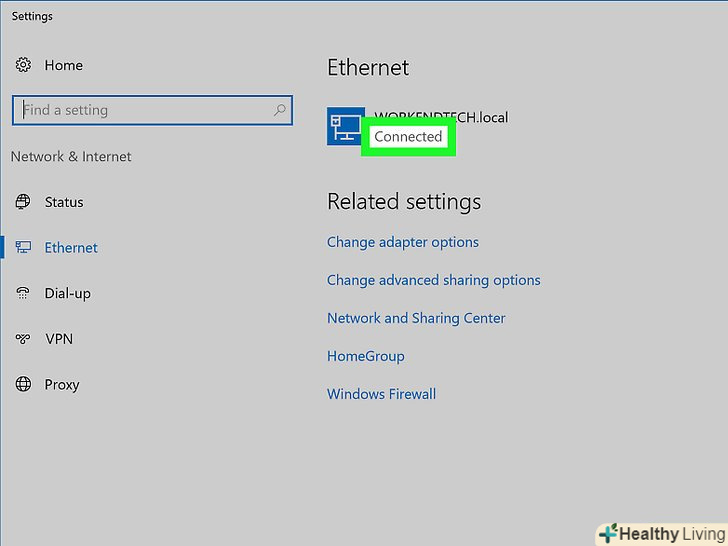Click the VPN icon
The height and width of the screenshot is (546, 728).
[23, 338]
